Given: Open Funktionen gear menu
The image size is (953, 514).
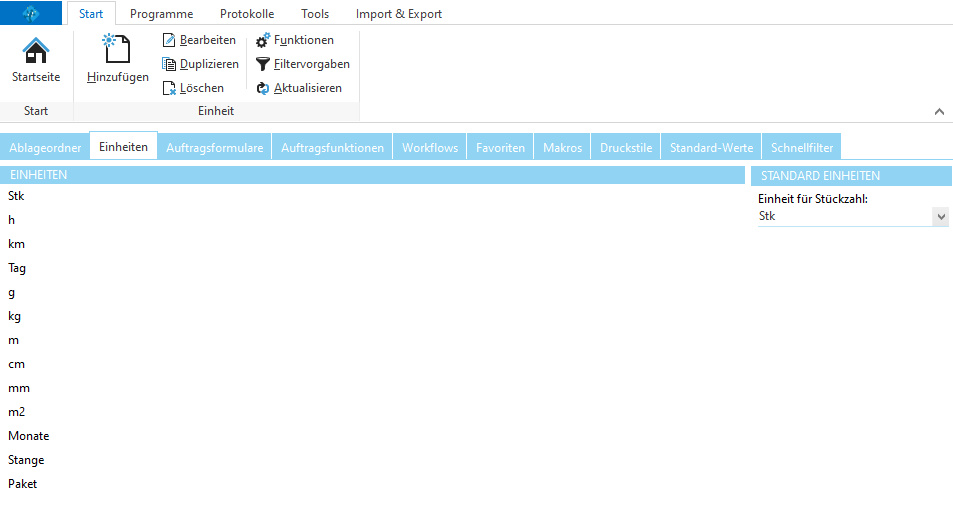Looking at the screenshot, I should pos(263,40).
